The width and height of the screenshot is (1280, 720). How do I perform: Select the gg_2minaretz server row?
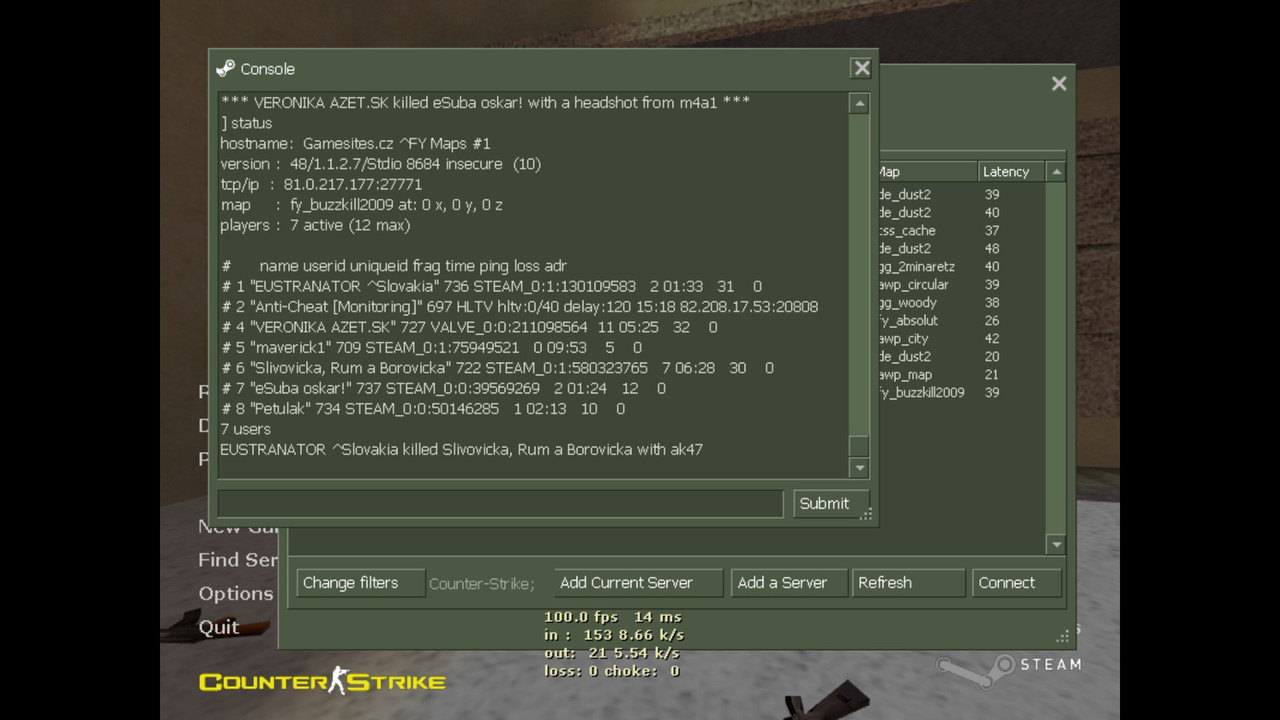coord(960,267)
